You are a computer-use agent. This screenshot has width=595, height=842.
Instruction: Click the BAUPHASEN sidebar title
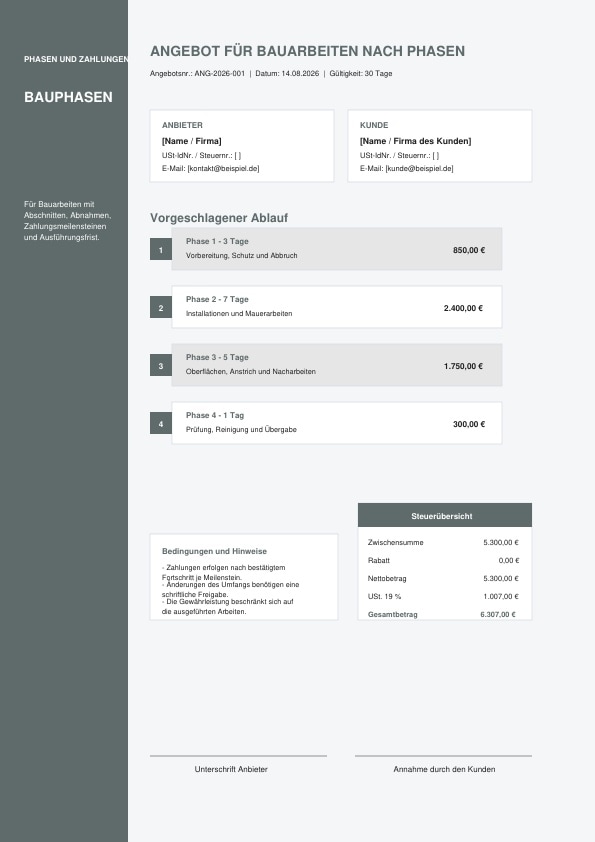(68, 97)
